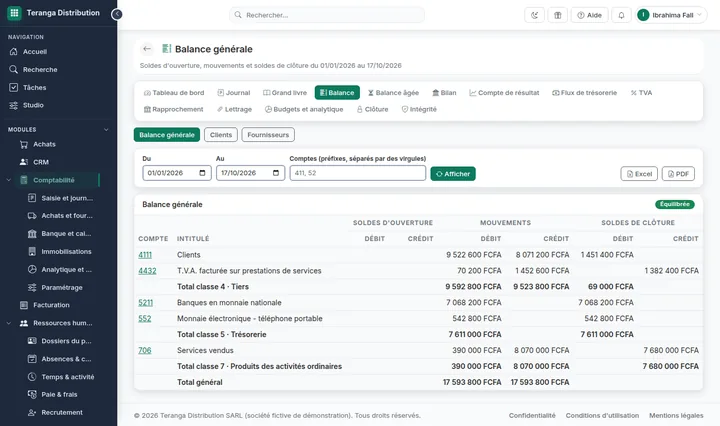Viewport: 720px width, 426px height.
Task: Switch to Flux de trésorerie tab
Action: [x=585, y=93]
